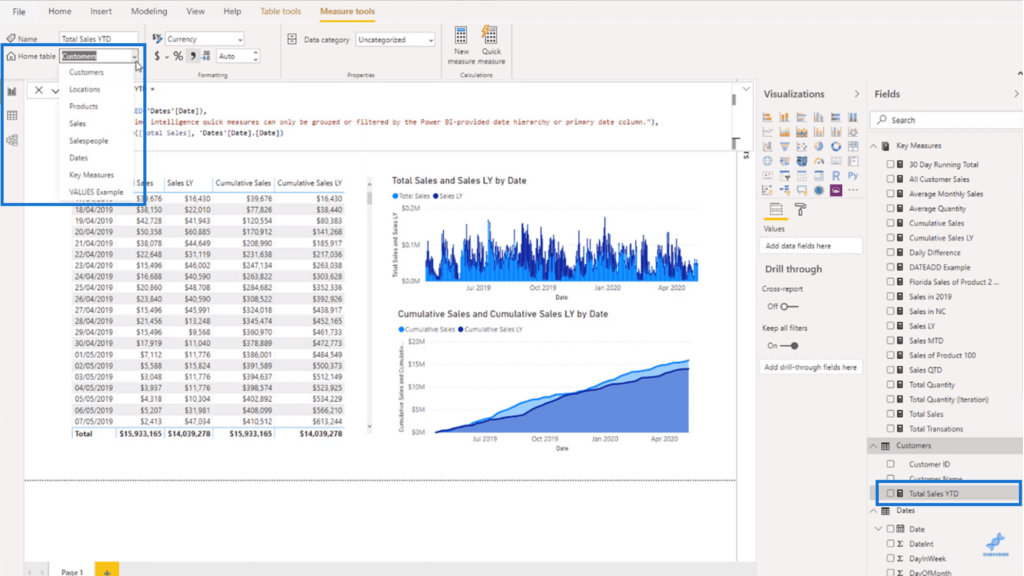Check the Cumulative Sales LY field
The width and height of the screenshot is (1024, 576).
890,238
